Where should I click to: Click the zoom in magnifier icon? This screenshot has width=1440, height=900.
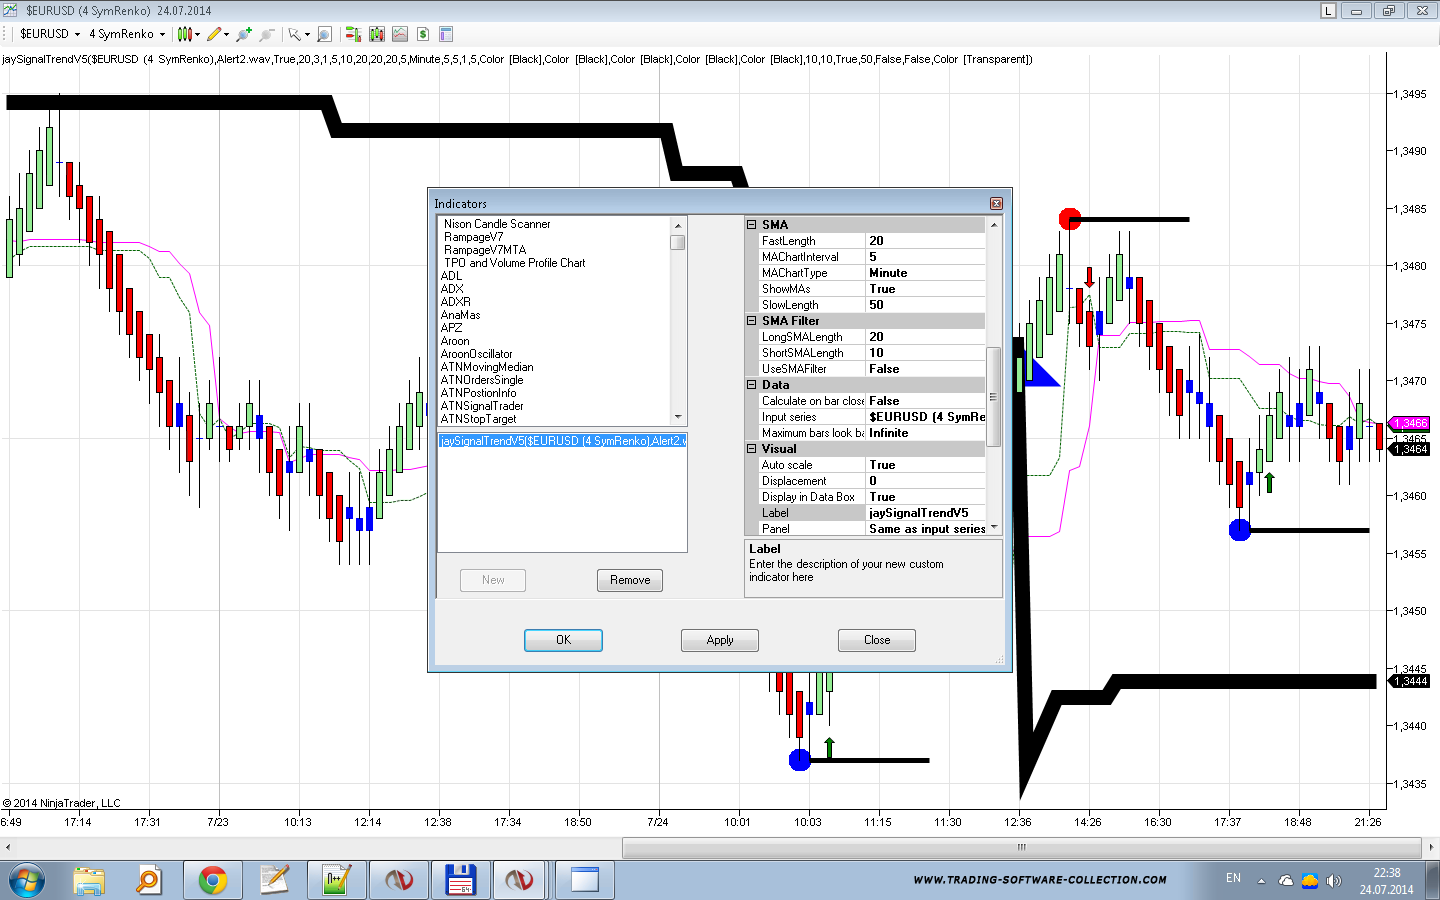pos(243,34)
